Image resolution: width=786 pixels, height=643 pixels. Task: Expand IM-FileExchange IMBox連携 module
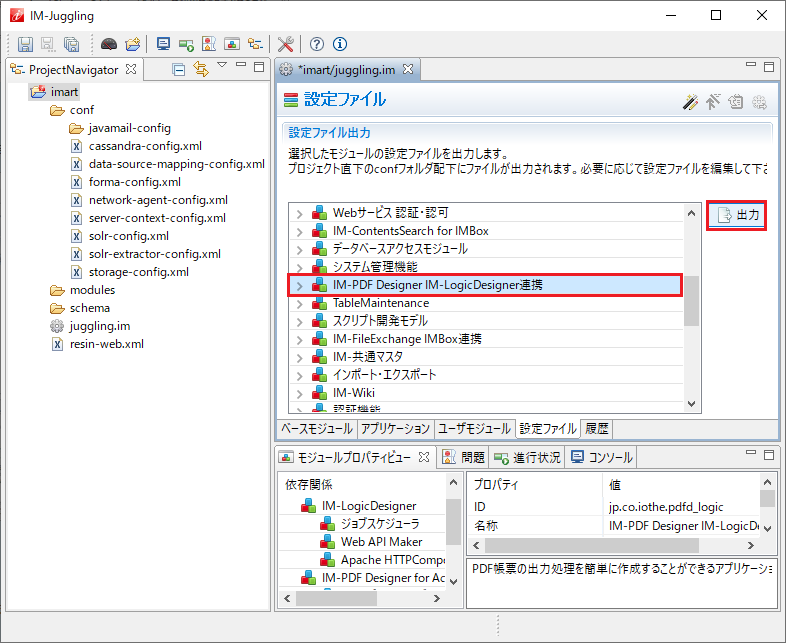pyautogui.click(x=300, y=340)
